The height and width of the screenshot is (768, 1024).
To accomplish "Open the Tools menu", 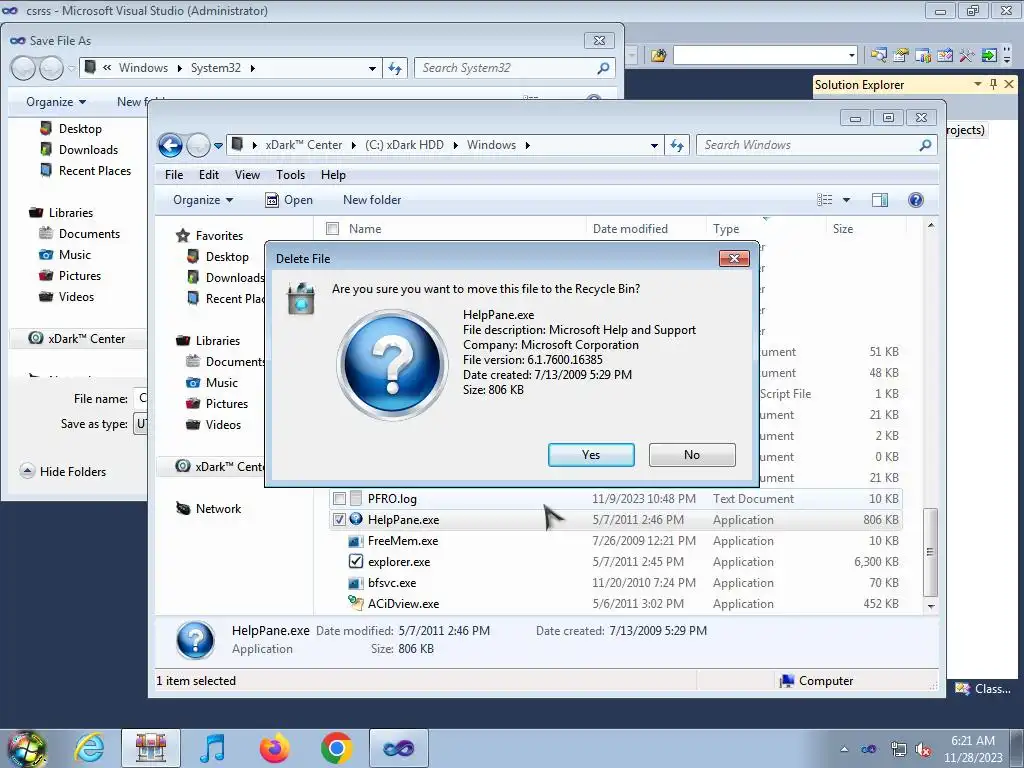I will (290, 175).
